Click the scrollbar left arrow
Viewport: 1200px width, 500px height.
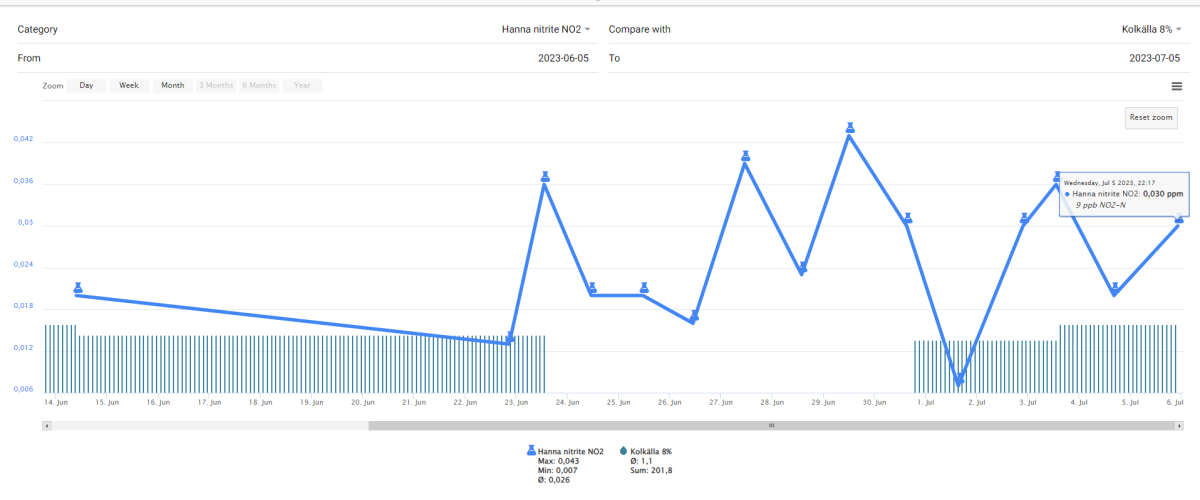tap(46, 425)
